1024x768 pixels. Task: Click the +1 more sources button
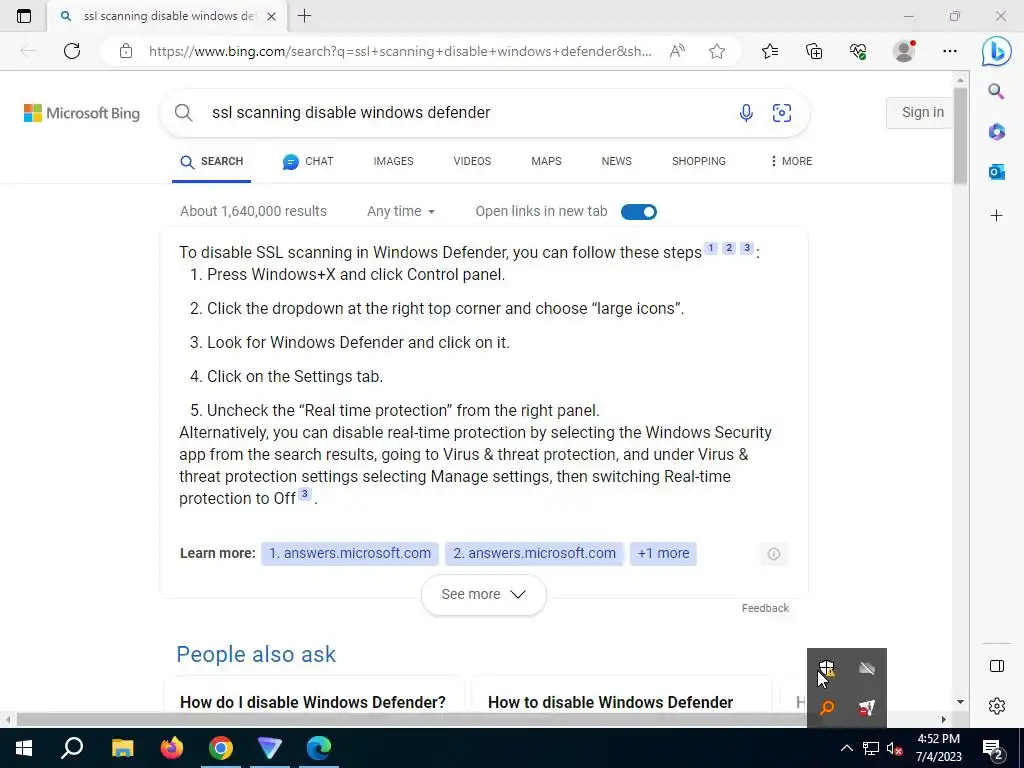tap(663, 553)
